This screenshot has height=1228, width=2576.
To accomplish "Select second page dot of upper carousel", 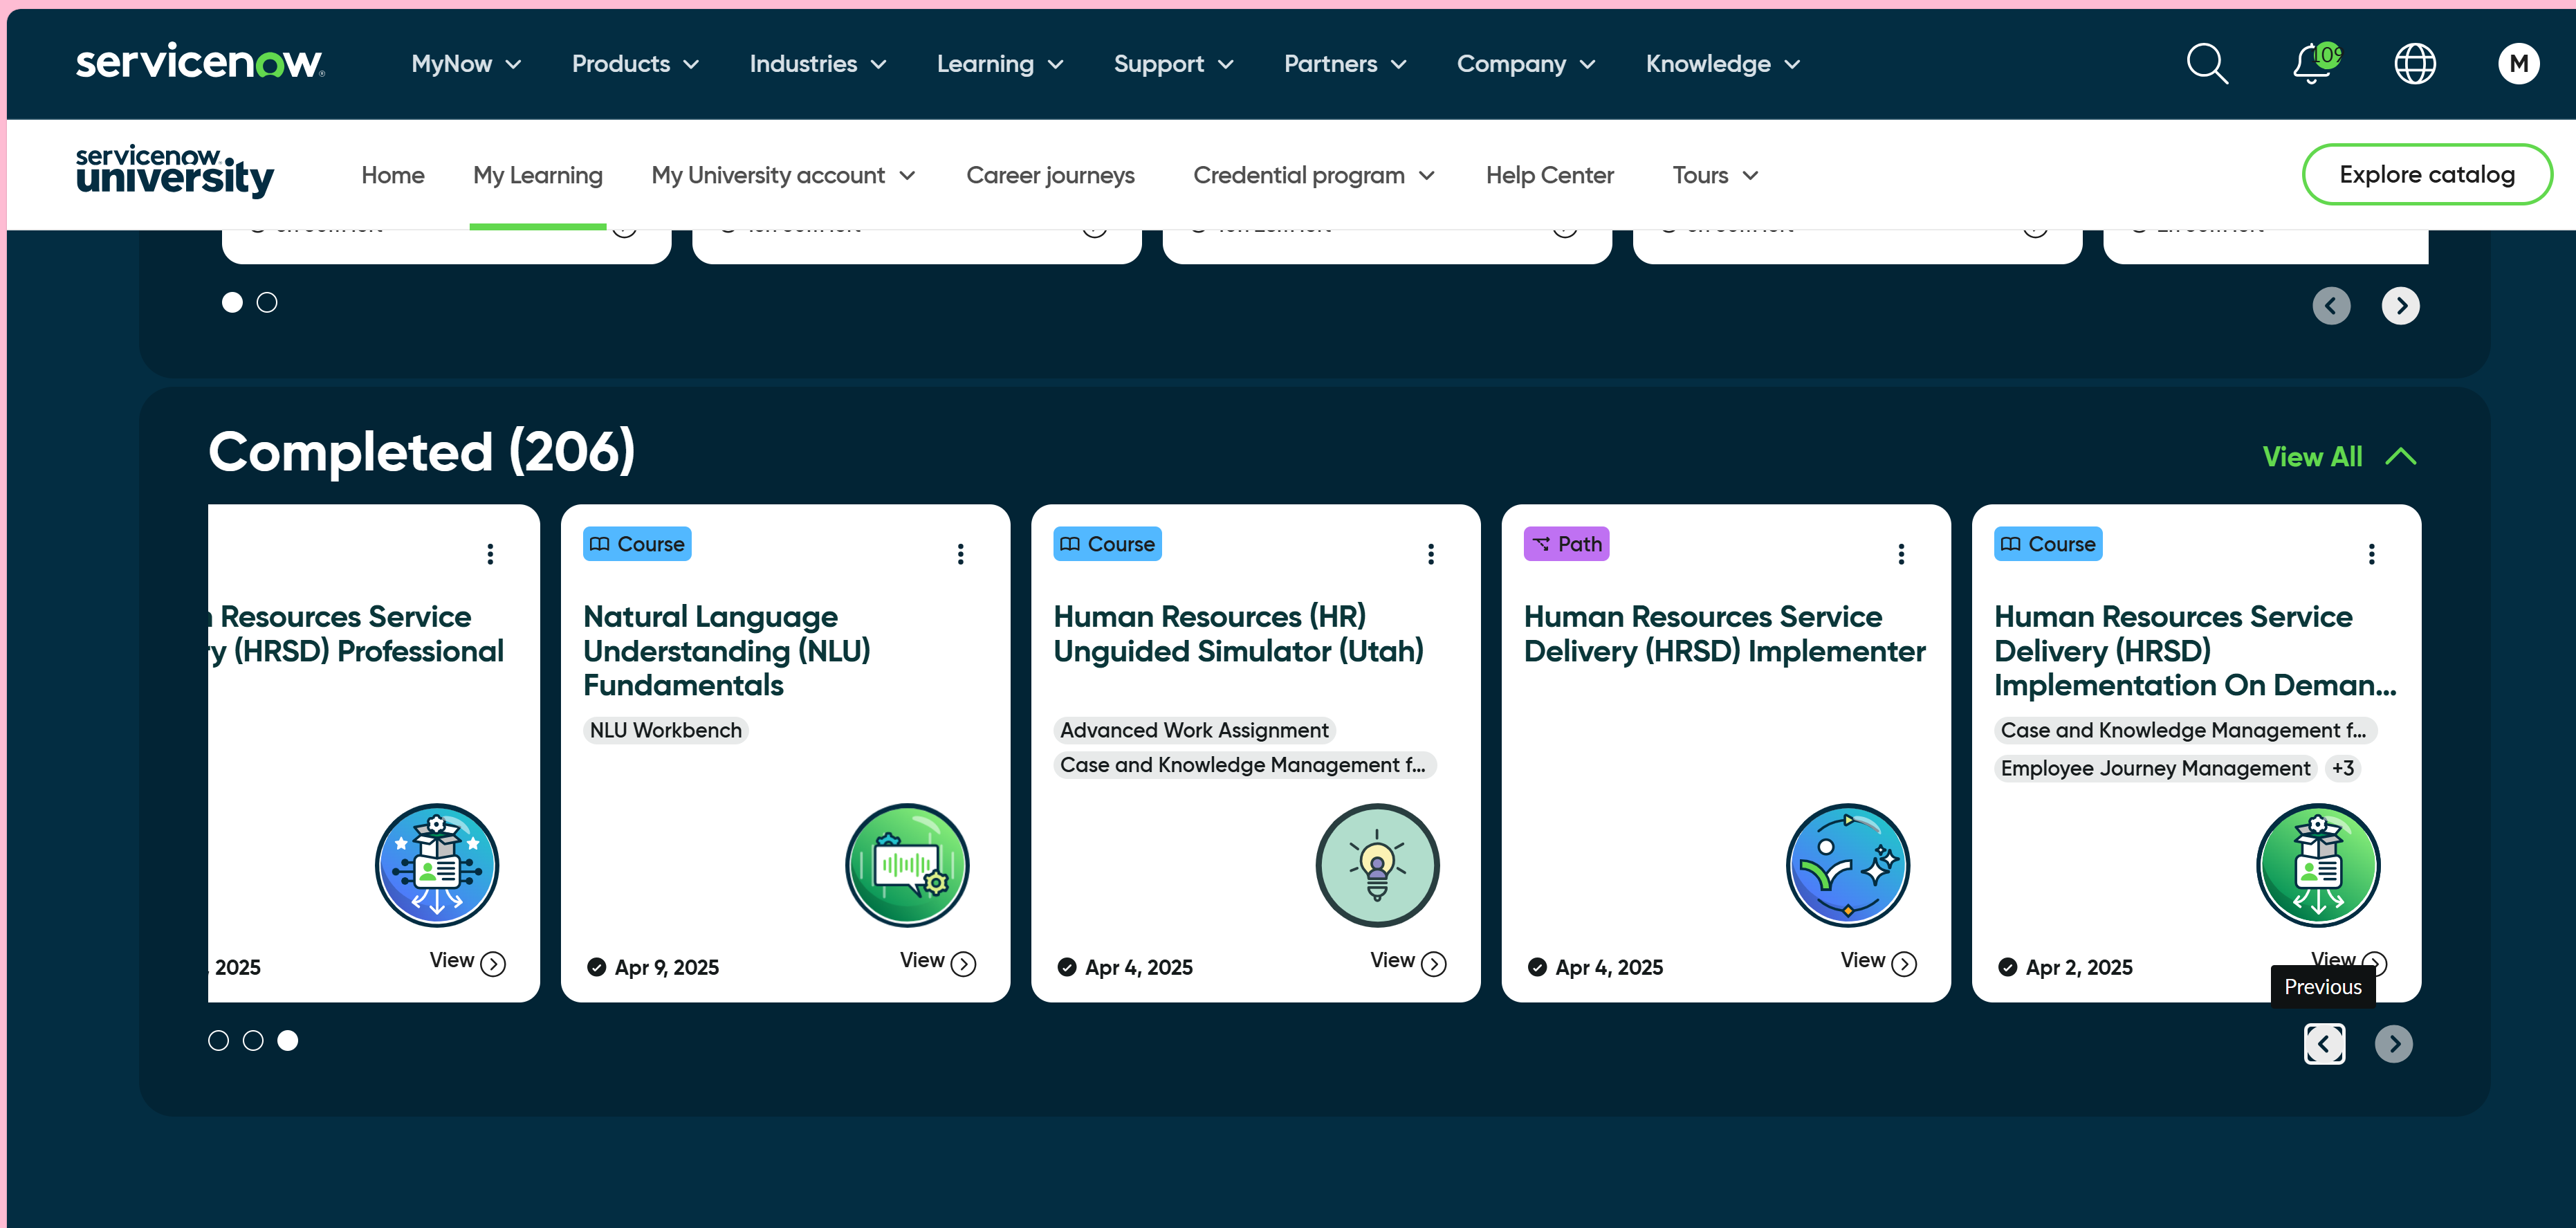I will coord(267,302).
